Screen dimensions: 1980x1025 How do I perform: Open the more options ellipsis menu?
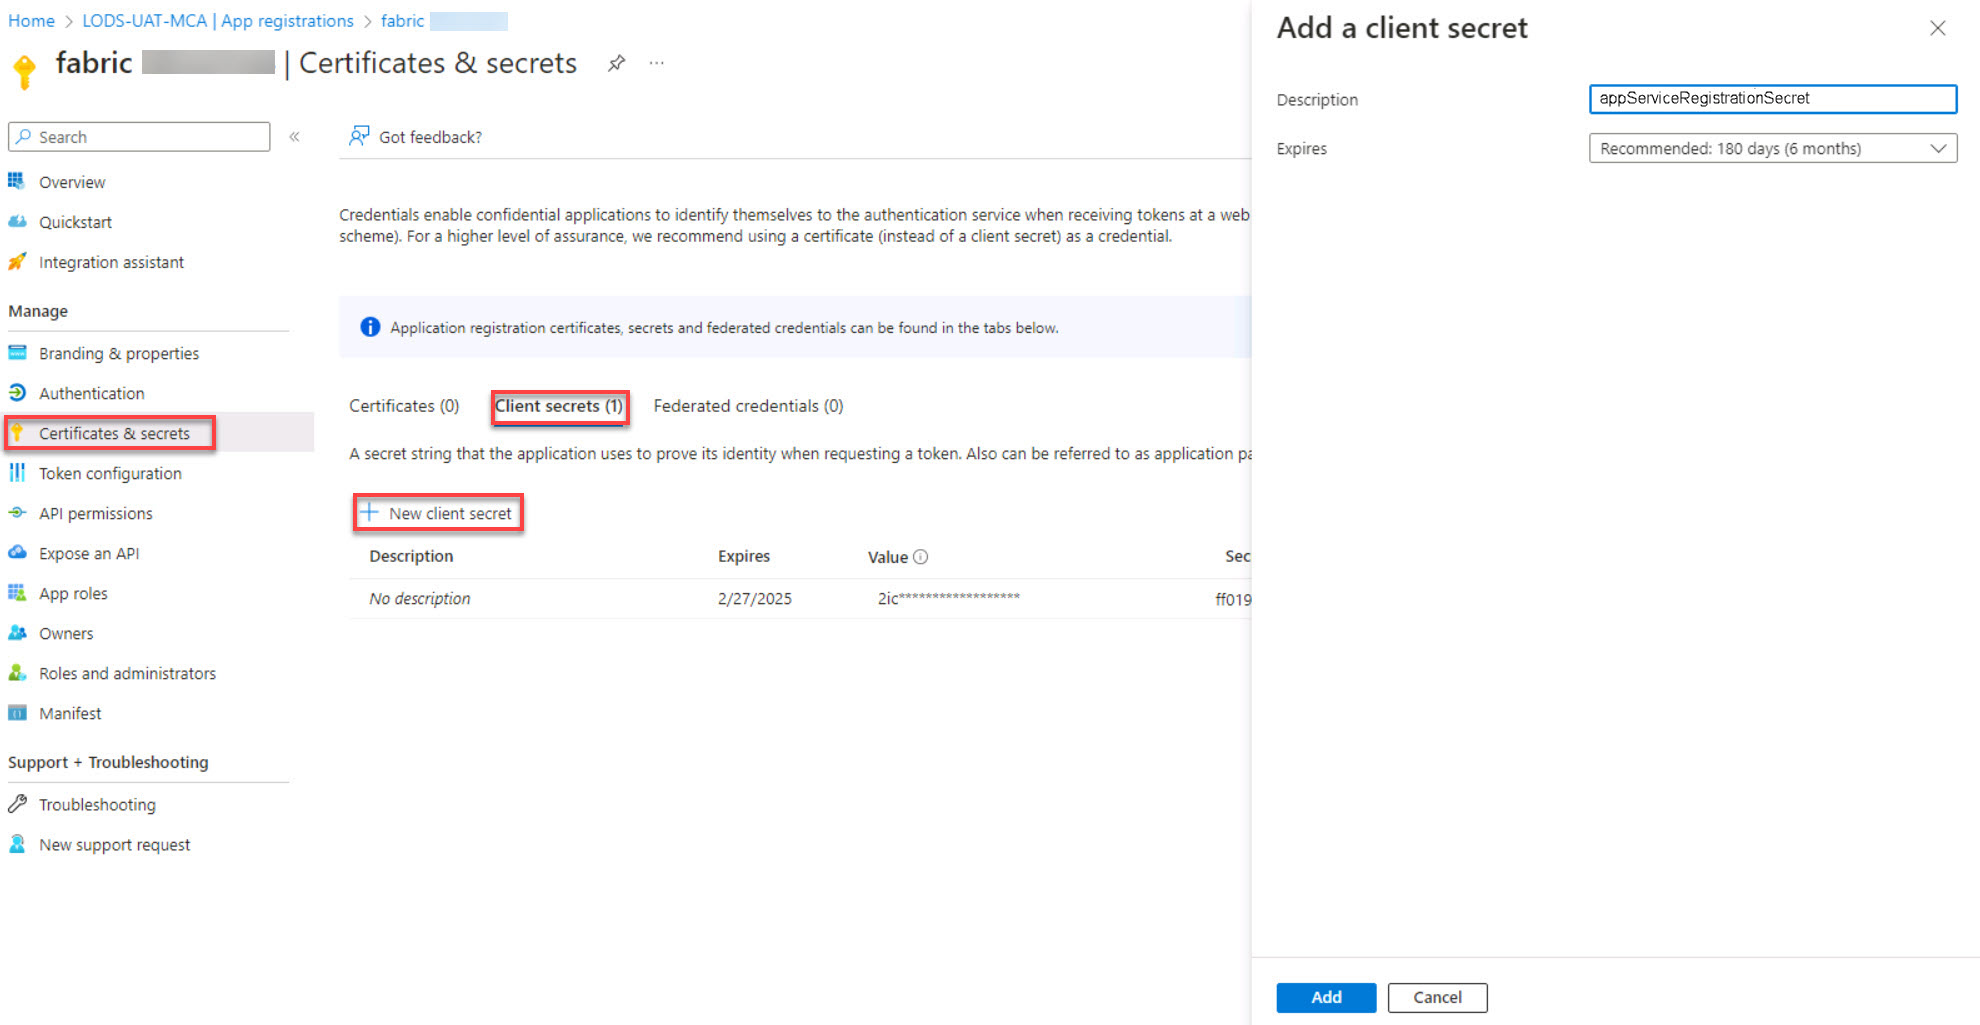click(x=656, y=63)
